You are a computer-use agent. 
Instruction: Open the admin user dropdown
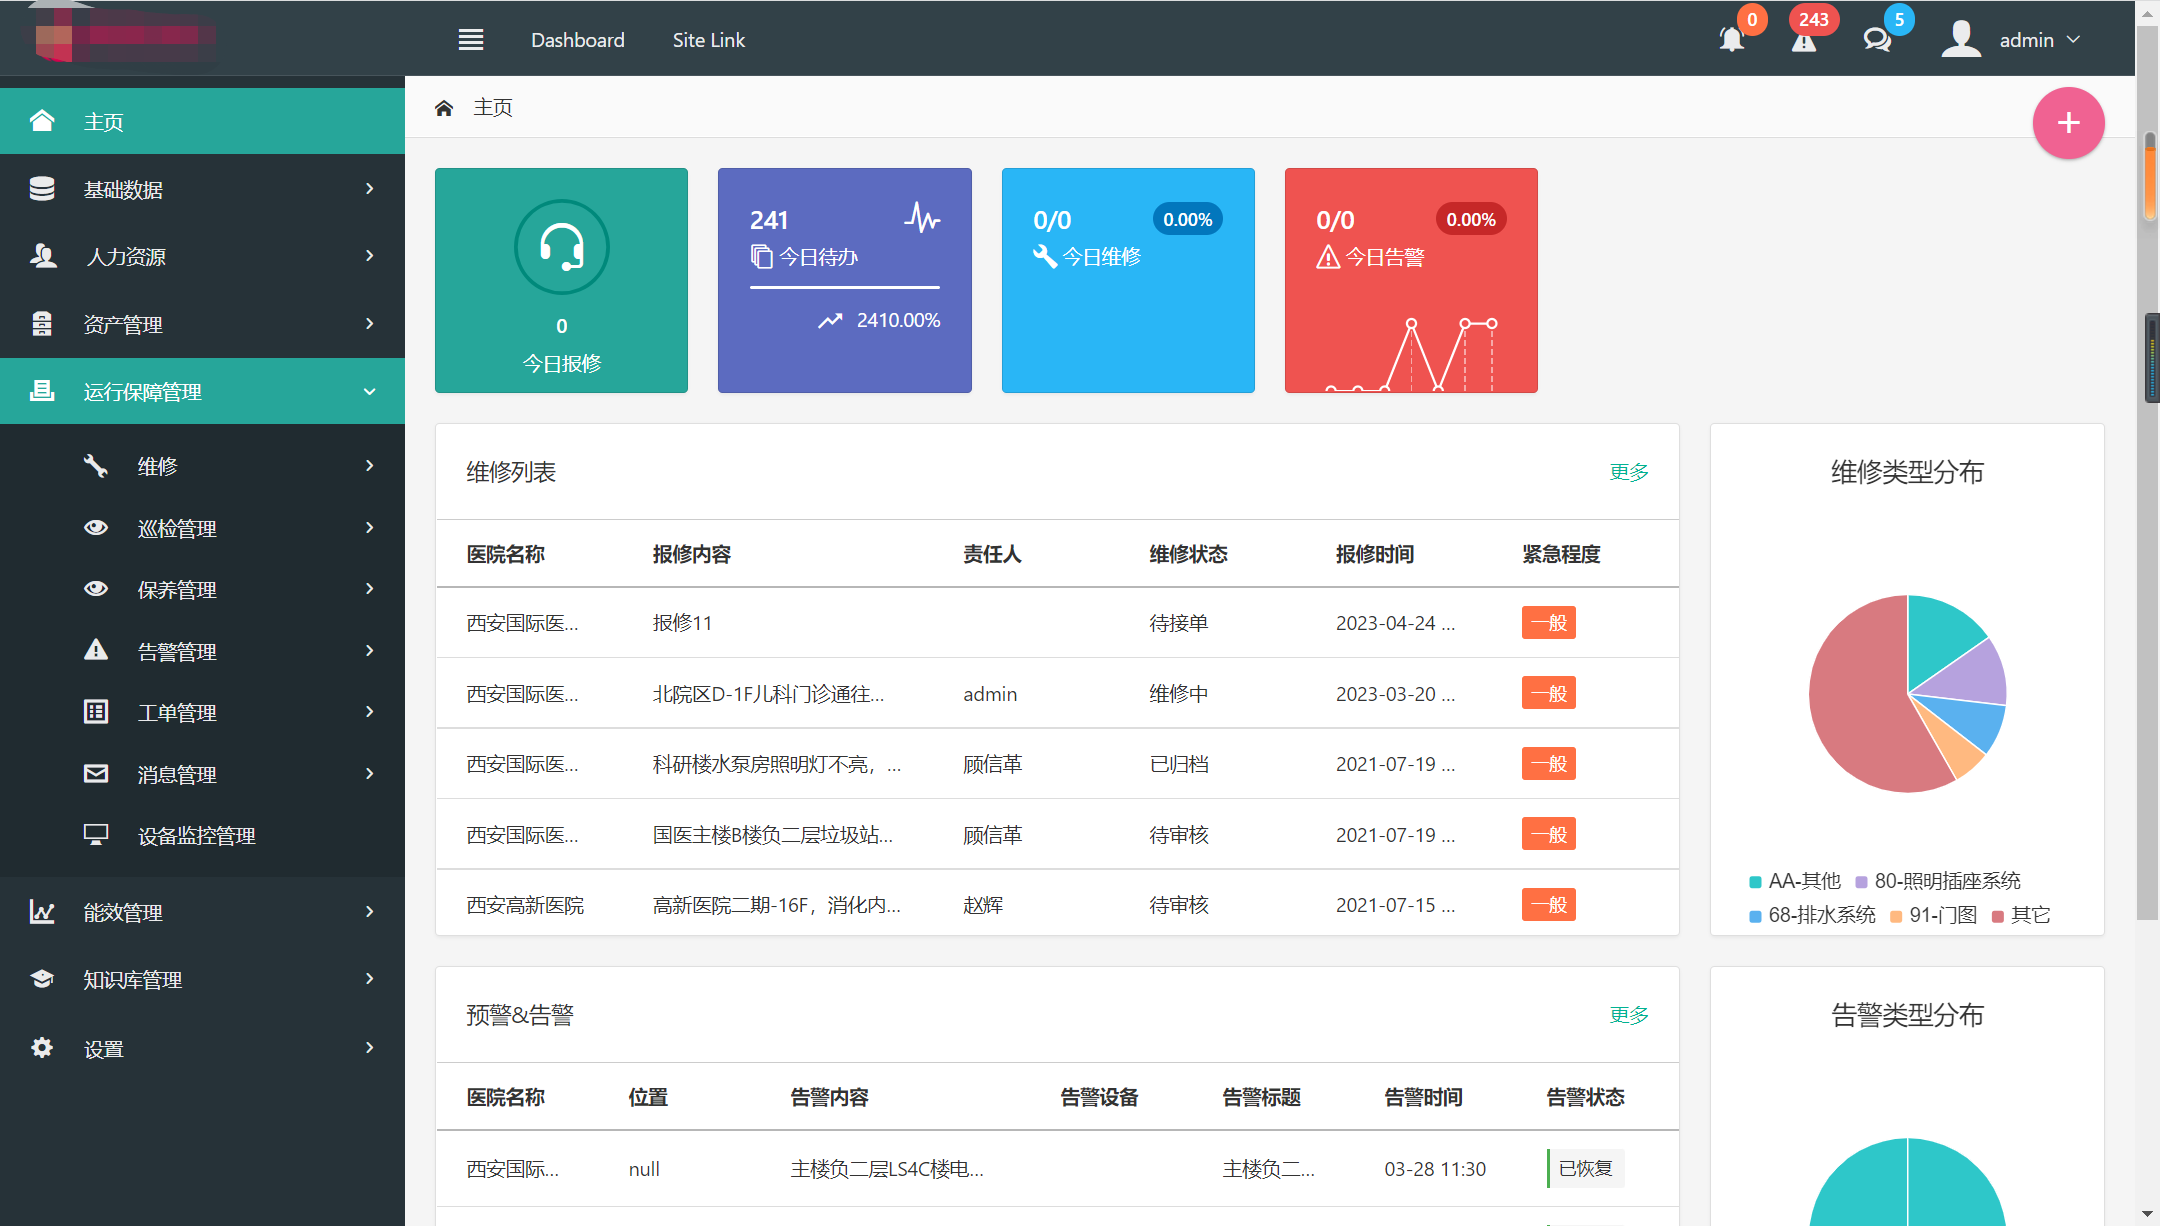click(x=2011, y=40)
